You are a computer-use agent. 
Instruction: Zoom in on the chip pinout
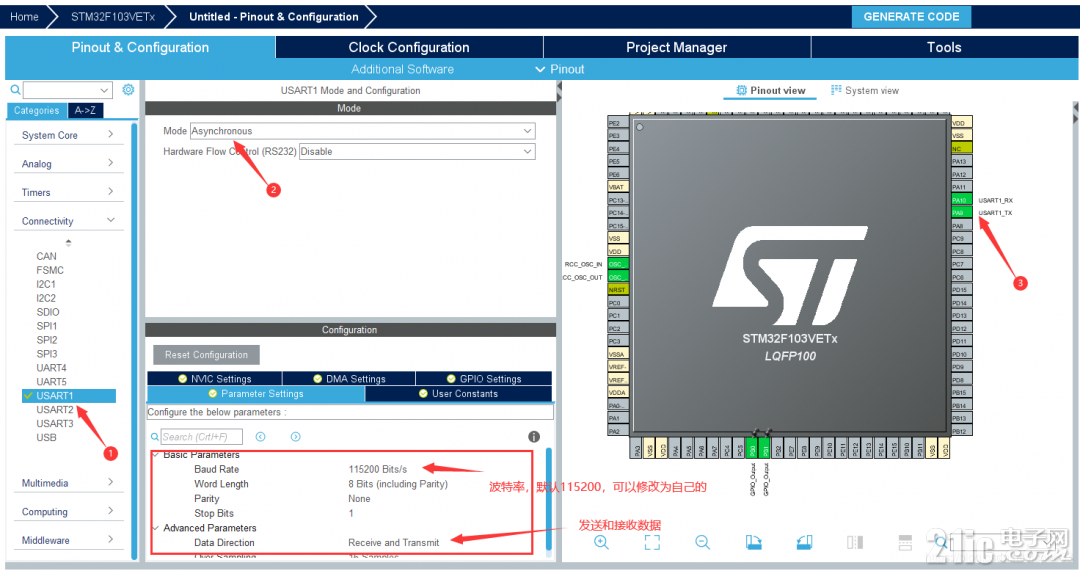[601, 542]
